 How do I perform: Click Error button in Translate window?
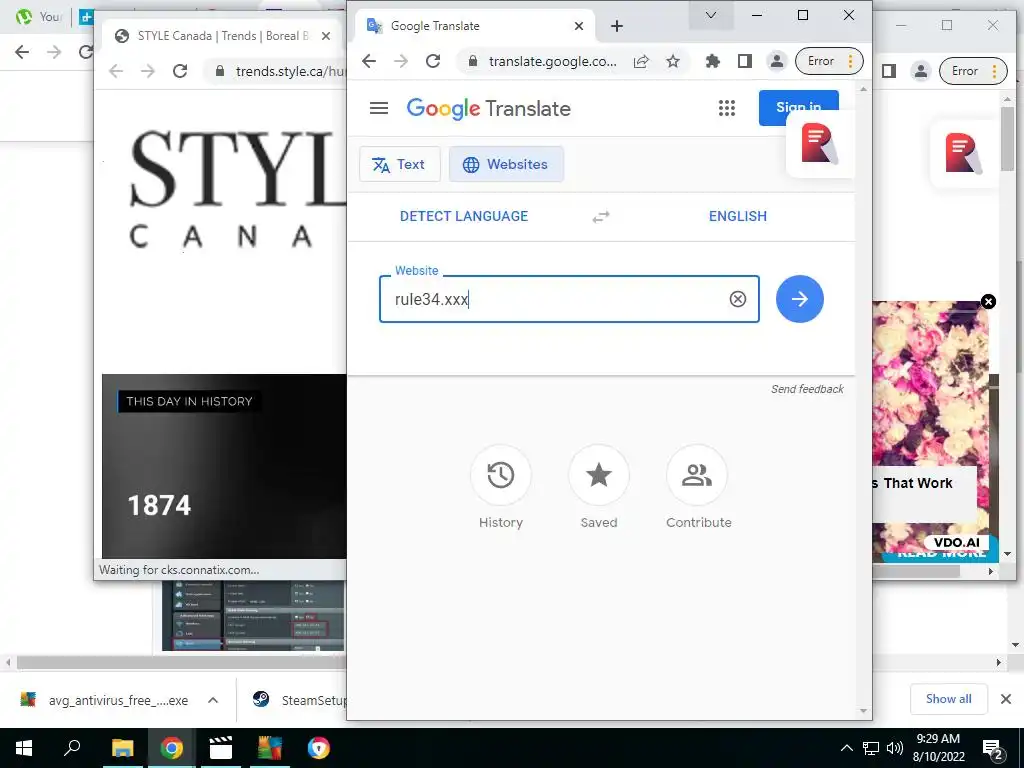tap(829, 61)
